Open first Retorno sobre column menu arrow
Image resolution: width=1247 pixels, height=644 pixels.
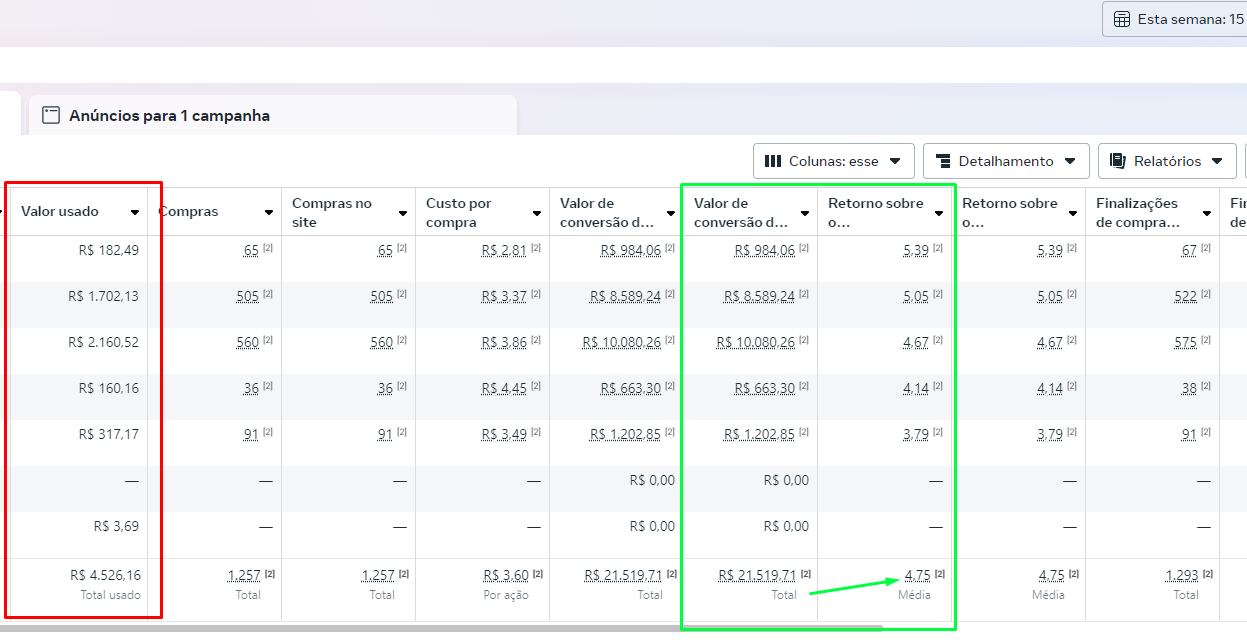pyautogui.click(x=939, y=213)
